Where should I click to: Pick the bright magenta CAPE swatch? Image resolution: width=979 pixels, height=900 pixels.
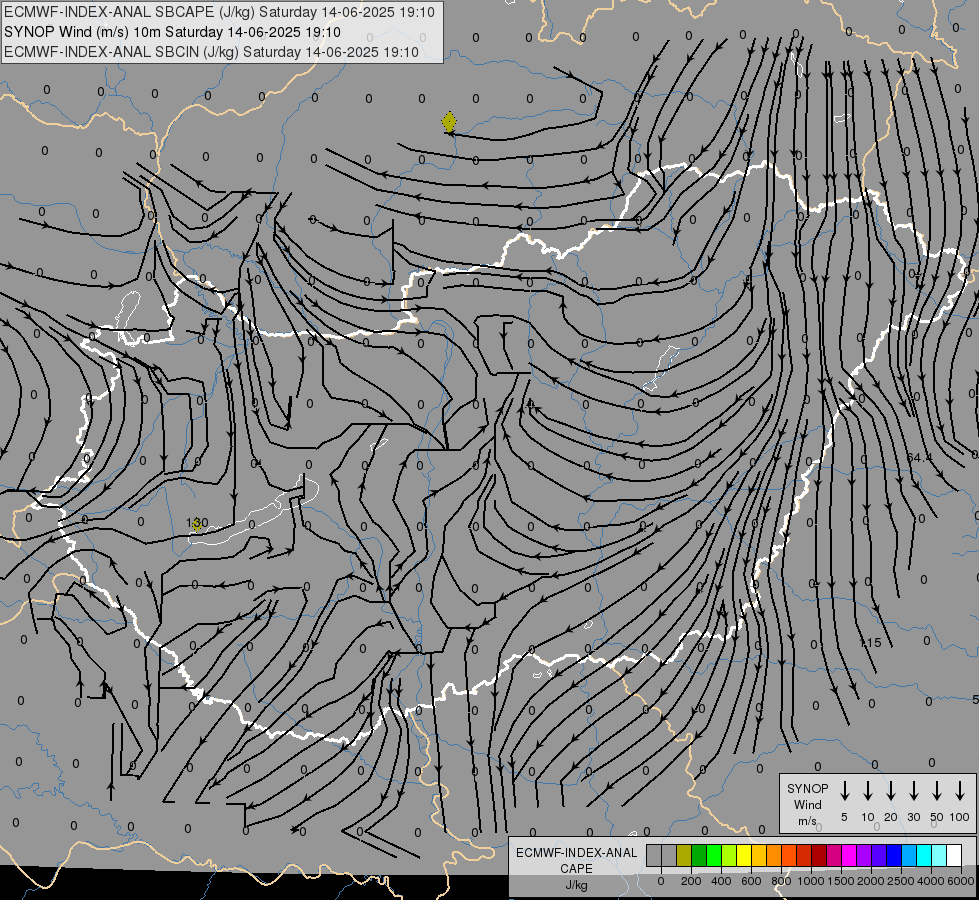pos(849,855)
